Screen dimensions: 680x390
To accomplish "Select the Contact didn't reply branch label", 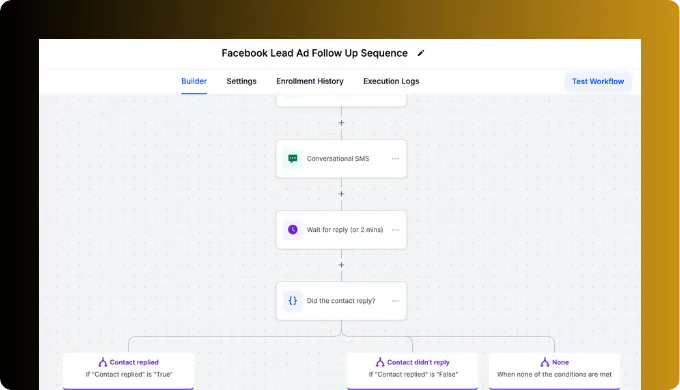I will coord(418,362).
